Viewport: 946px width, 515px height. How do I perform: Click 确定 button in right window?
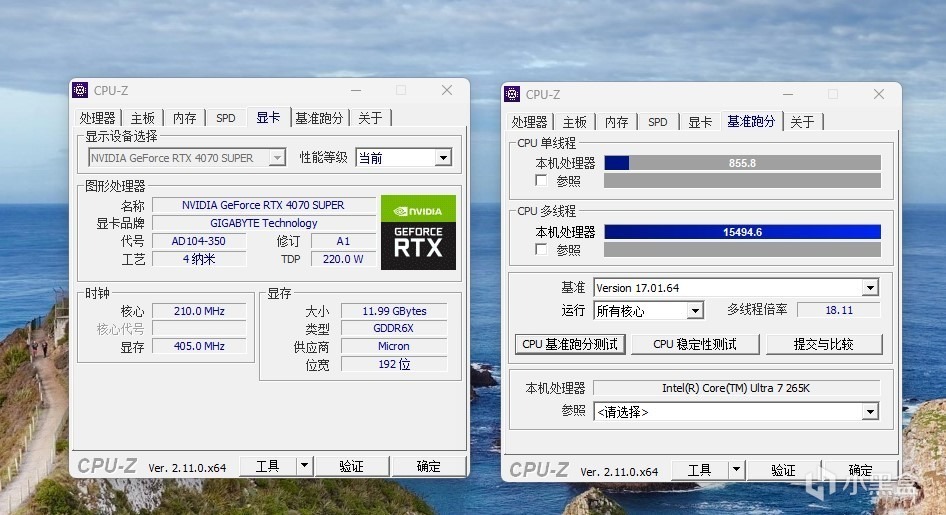coord(861,469)
